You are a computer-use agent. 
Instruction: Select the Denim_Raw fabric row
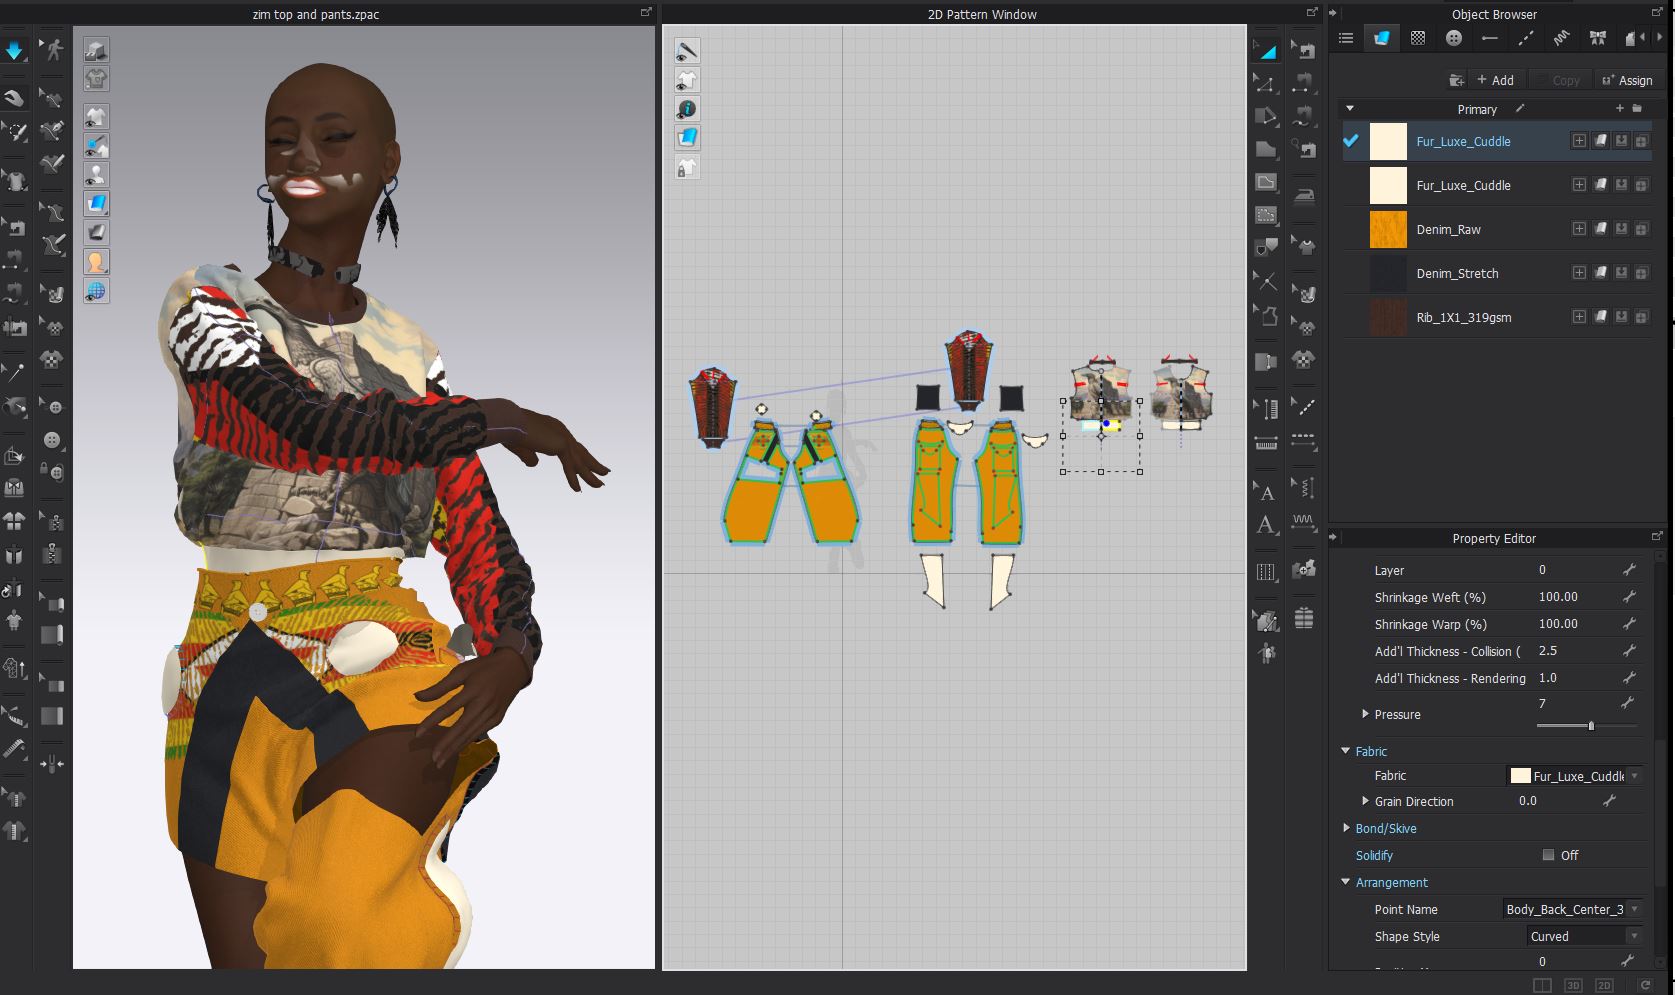[x=1498, y=229]
